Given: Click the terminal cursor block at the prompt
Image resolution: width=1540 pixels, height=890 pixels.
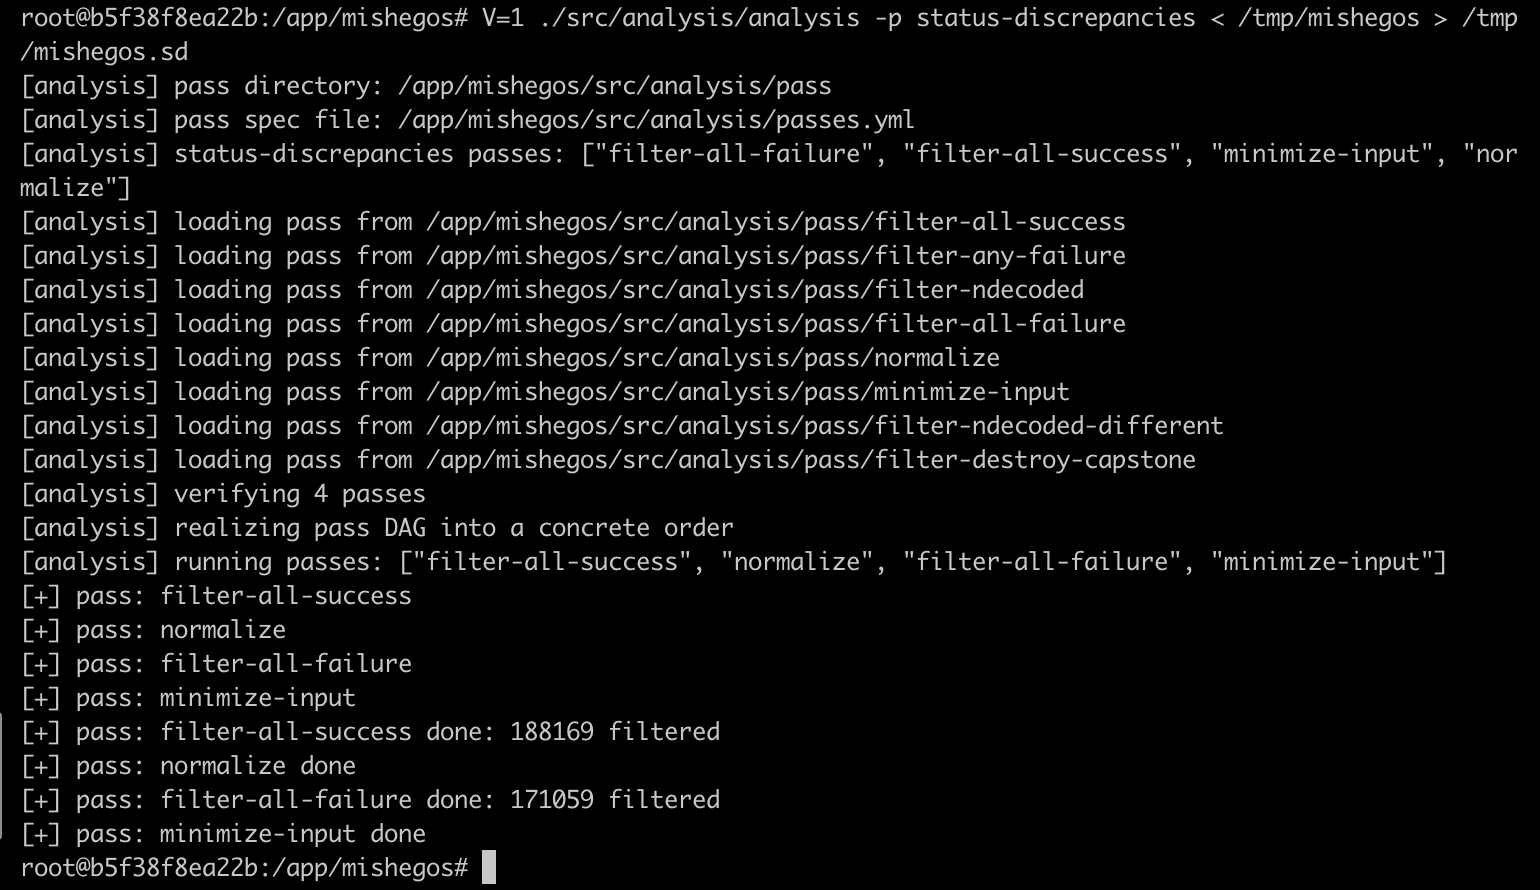Looking at the screenshot, I should click(488, 867).
